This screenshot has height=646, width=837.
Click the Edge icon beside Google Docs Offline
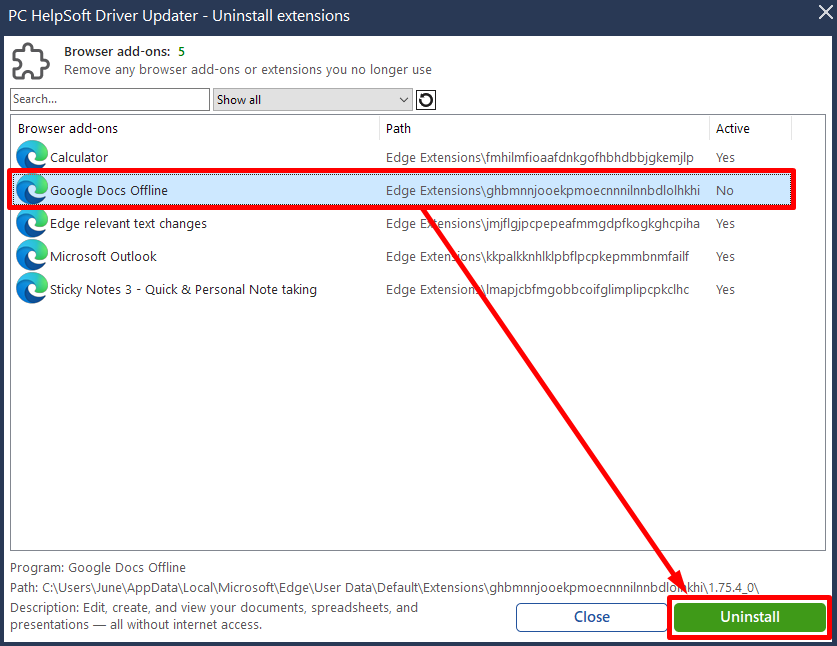(32, 190)
